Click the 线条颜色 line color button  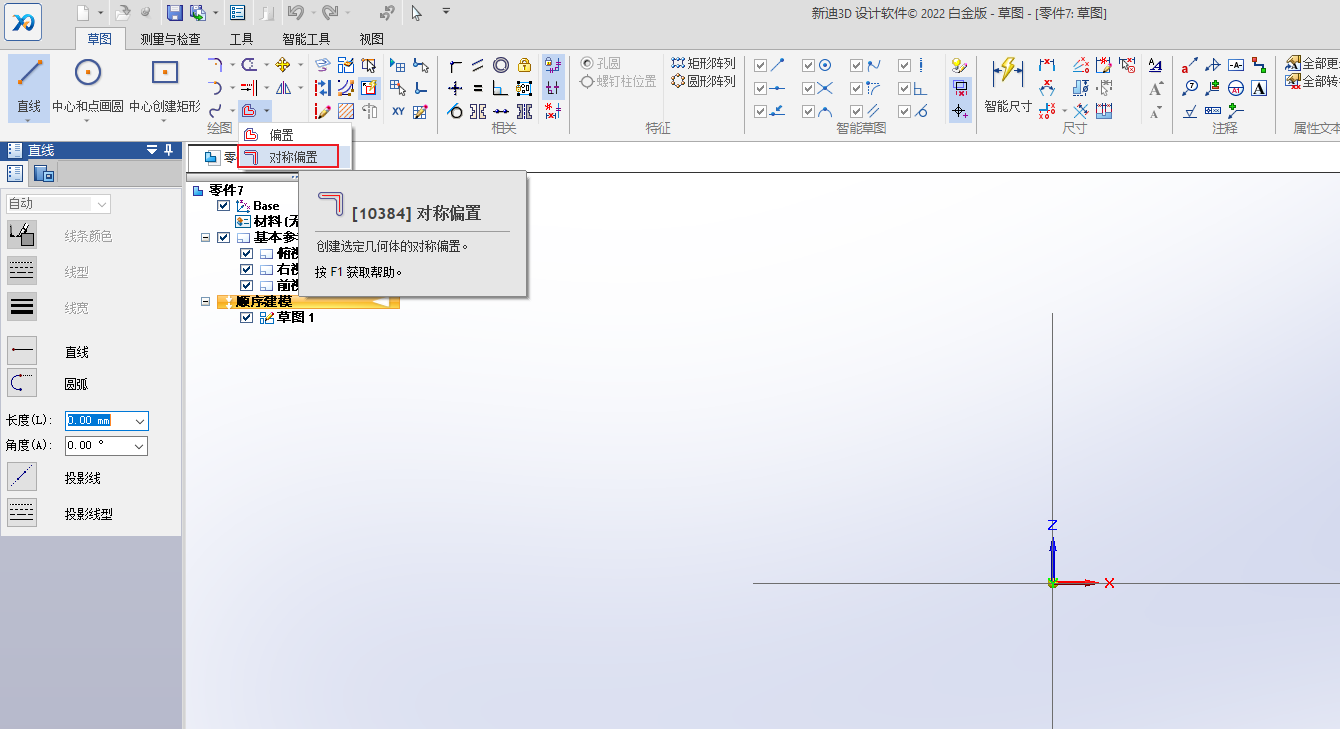click(x=22, y=235)
